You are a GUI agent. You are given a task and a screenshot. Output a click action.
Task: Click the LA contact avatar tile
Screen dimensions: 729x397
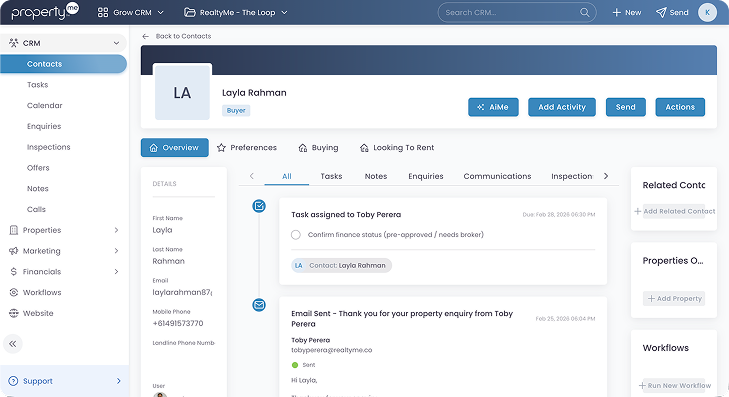pyautogui.click(x=182, y=93)
